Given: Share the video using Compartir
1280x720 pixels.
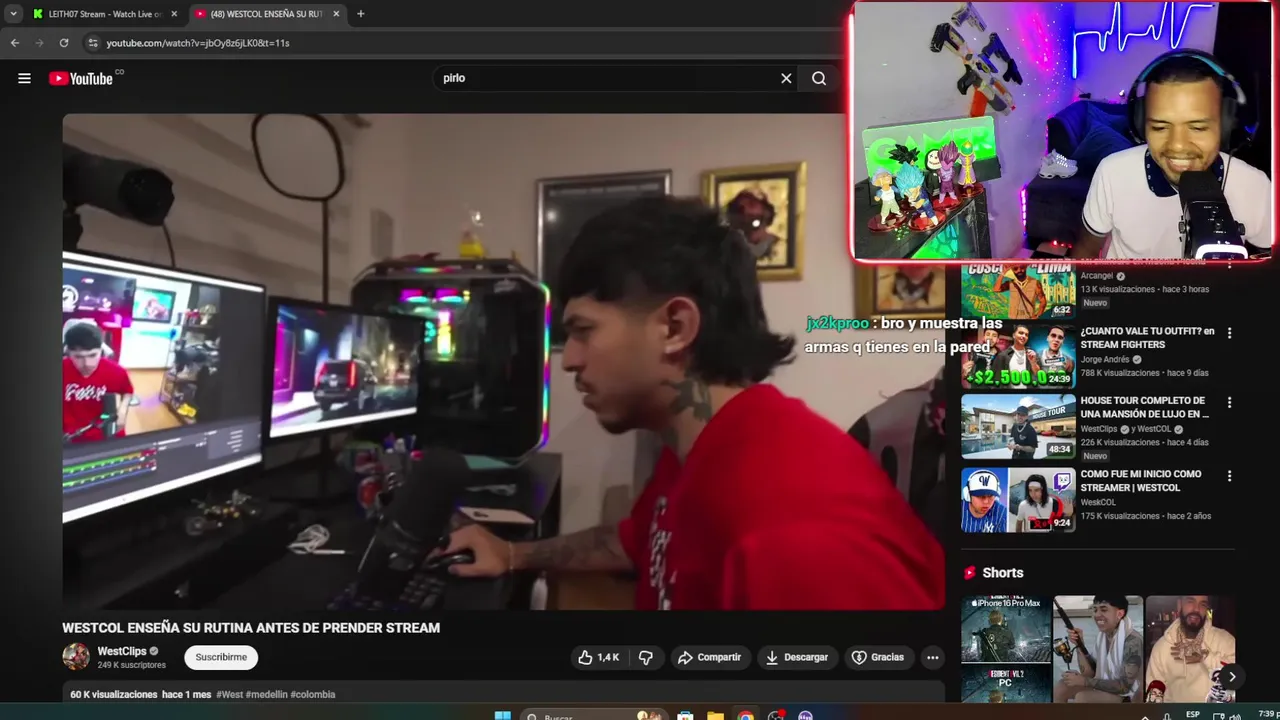Looking at the screenshot, I should pos(709,657).
